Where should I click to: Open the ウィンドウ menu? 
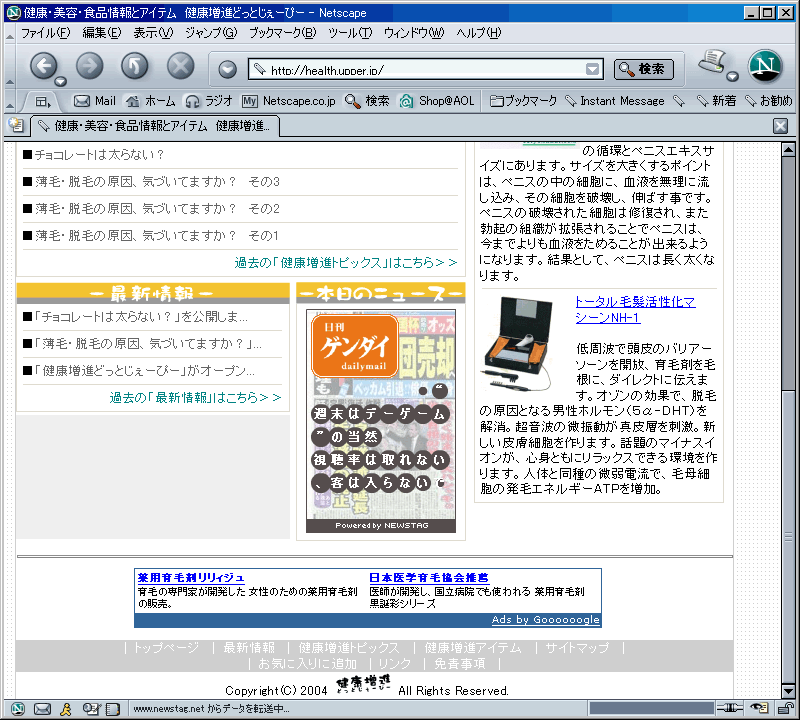(x=414, y=33)
